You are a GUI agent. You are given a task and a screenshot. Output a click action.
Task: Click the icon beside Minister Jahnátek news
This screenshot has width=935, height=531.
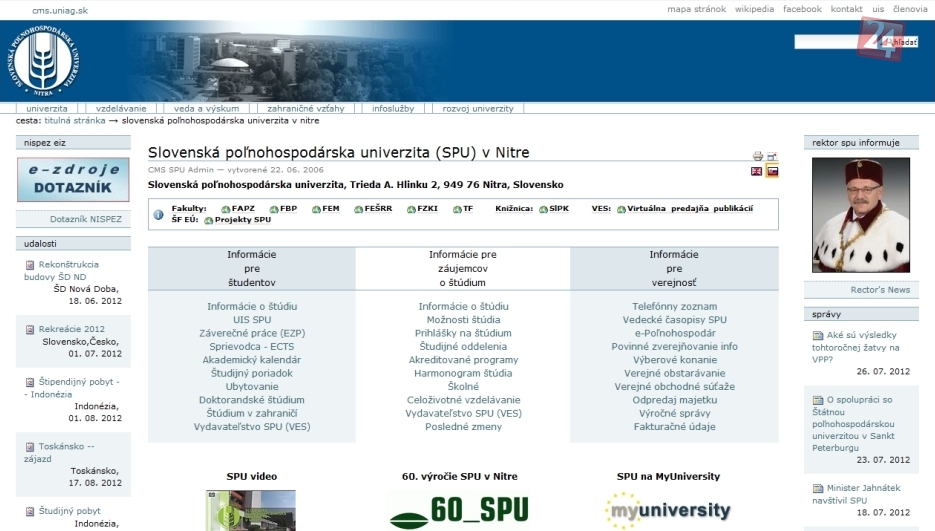coord(817,488)
